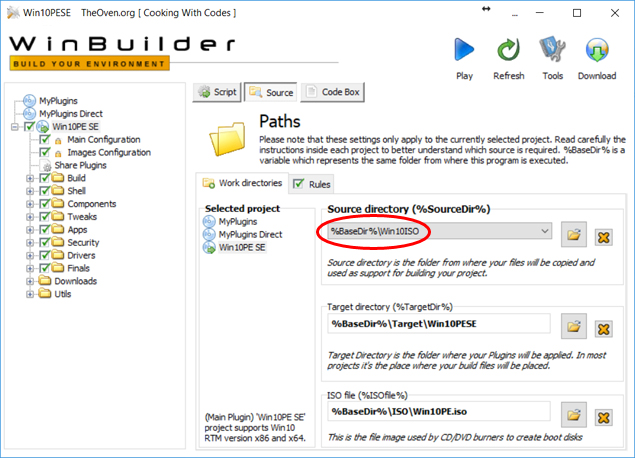Image resolution: width=635 pixels, height=458 pixels.
Task: Expand the Finals folder node
Action: (30, 268)
